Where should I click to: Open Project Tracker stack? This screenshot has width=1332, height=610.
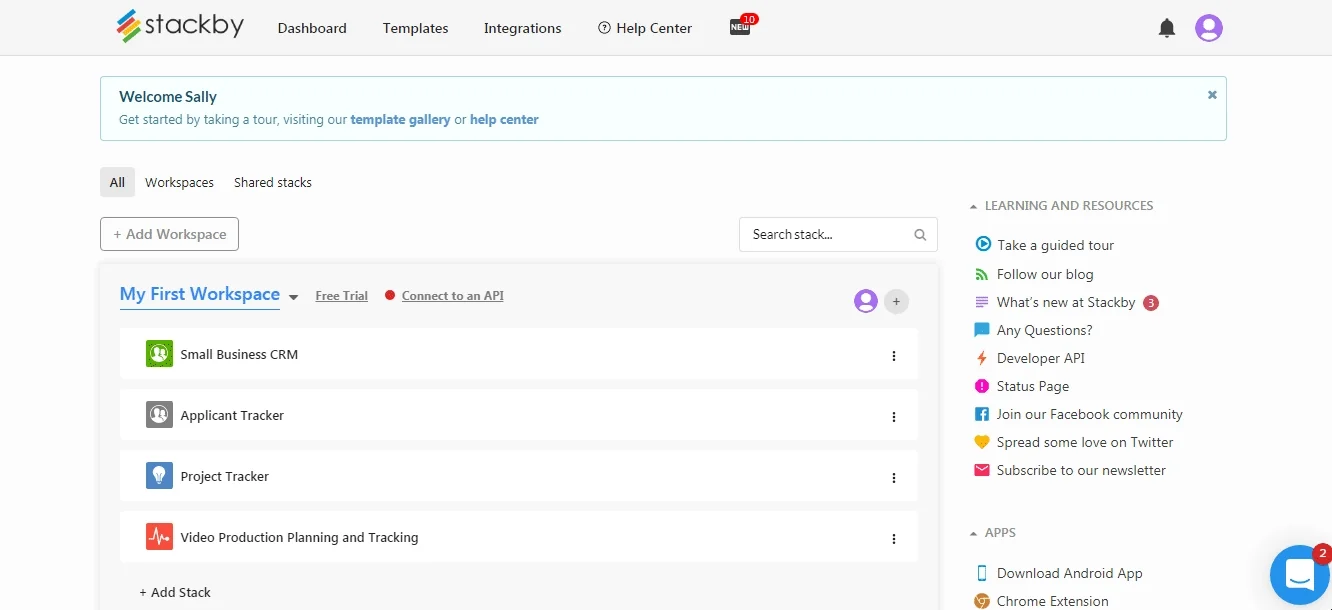click(224, 476)
